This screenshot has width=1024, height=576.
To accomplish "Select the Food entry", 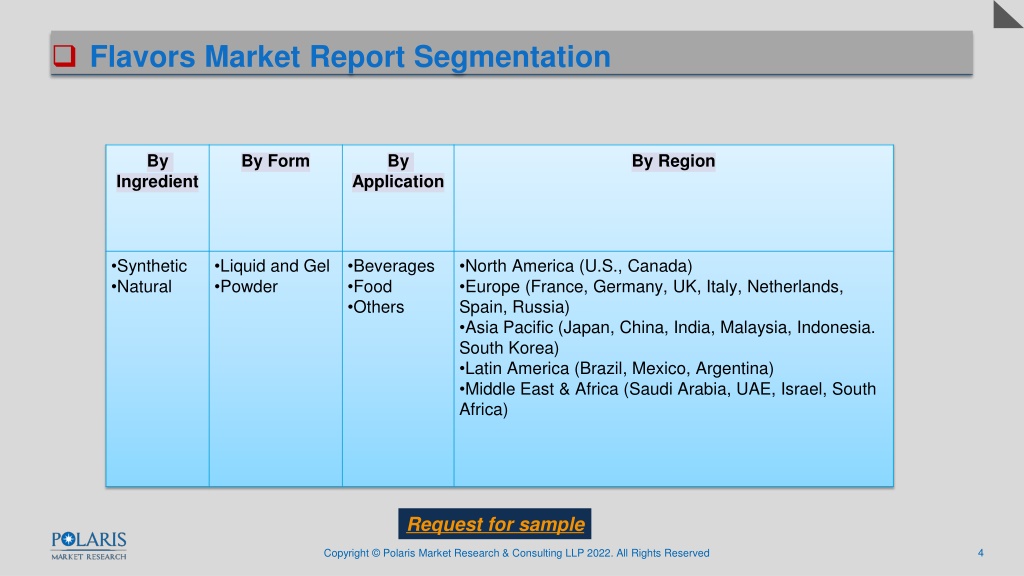I will click(370, 287).
